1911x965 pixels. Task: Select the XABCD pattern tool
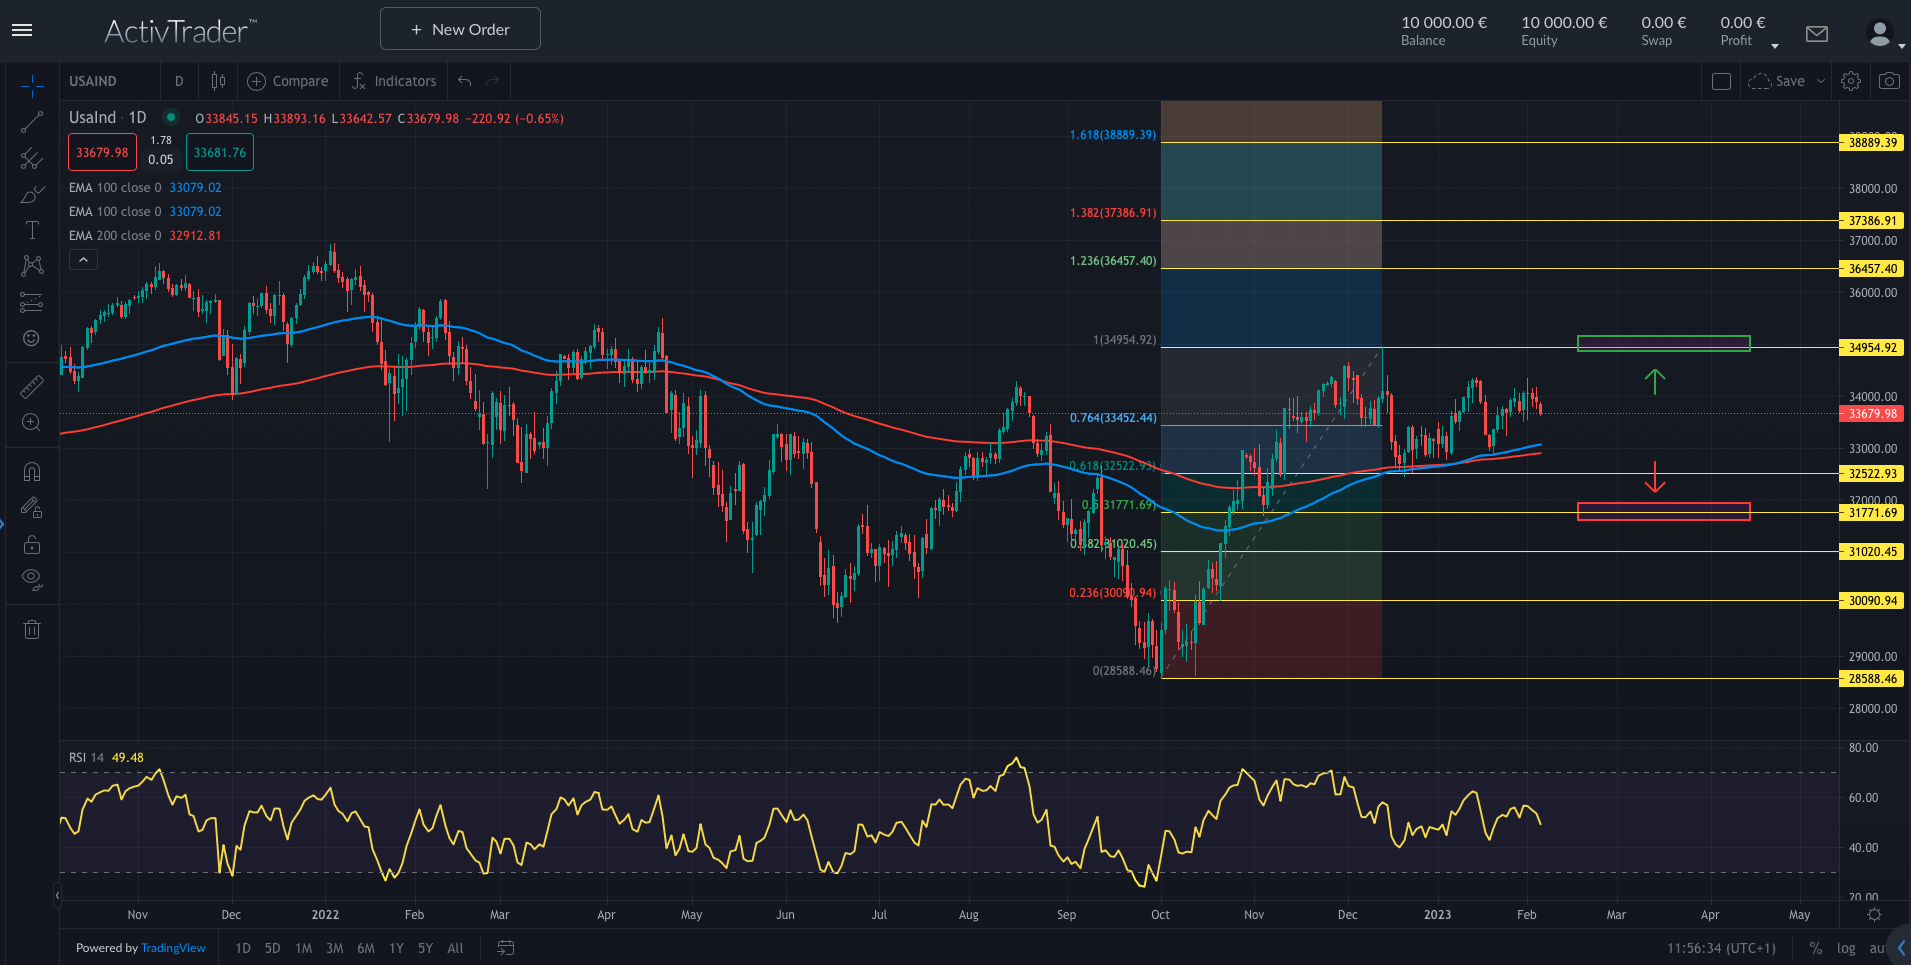click(31, 265)
